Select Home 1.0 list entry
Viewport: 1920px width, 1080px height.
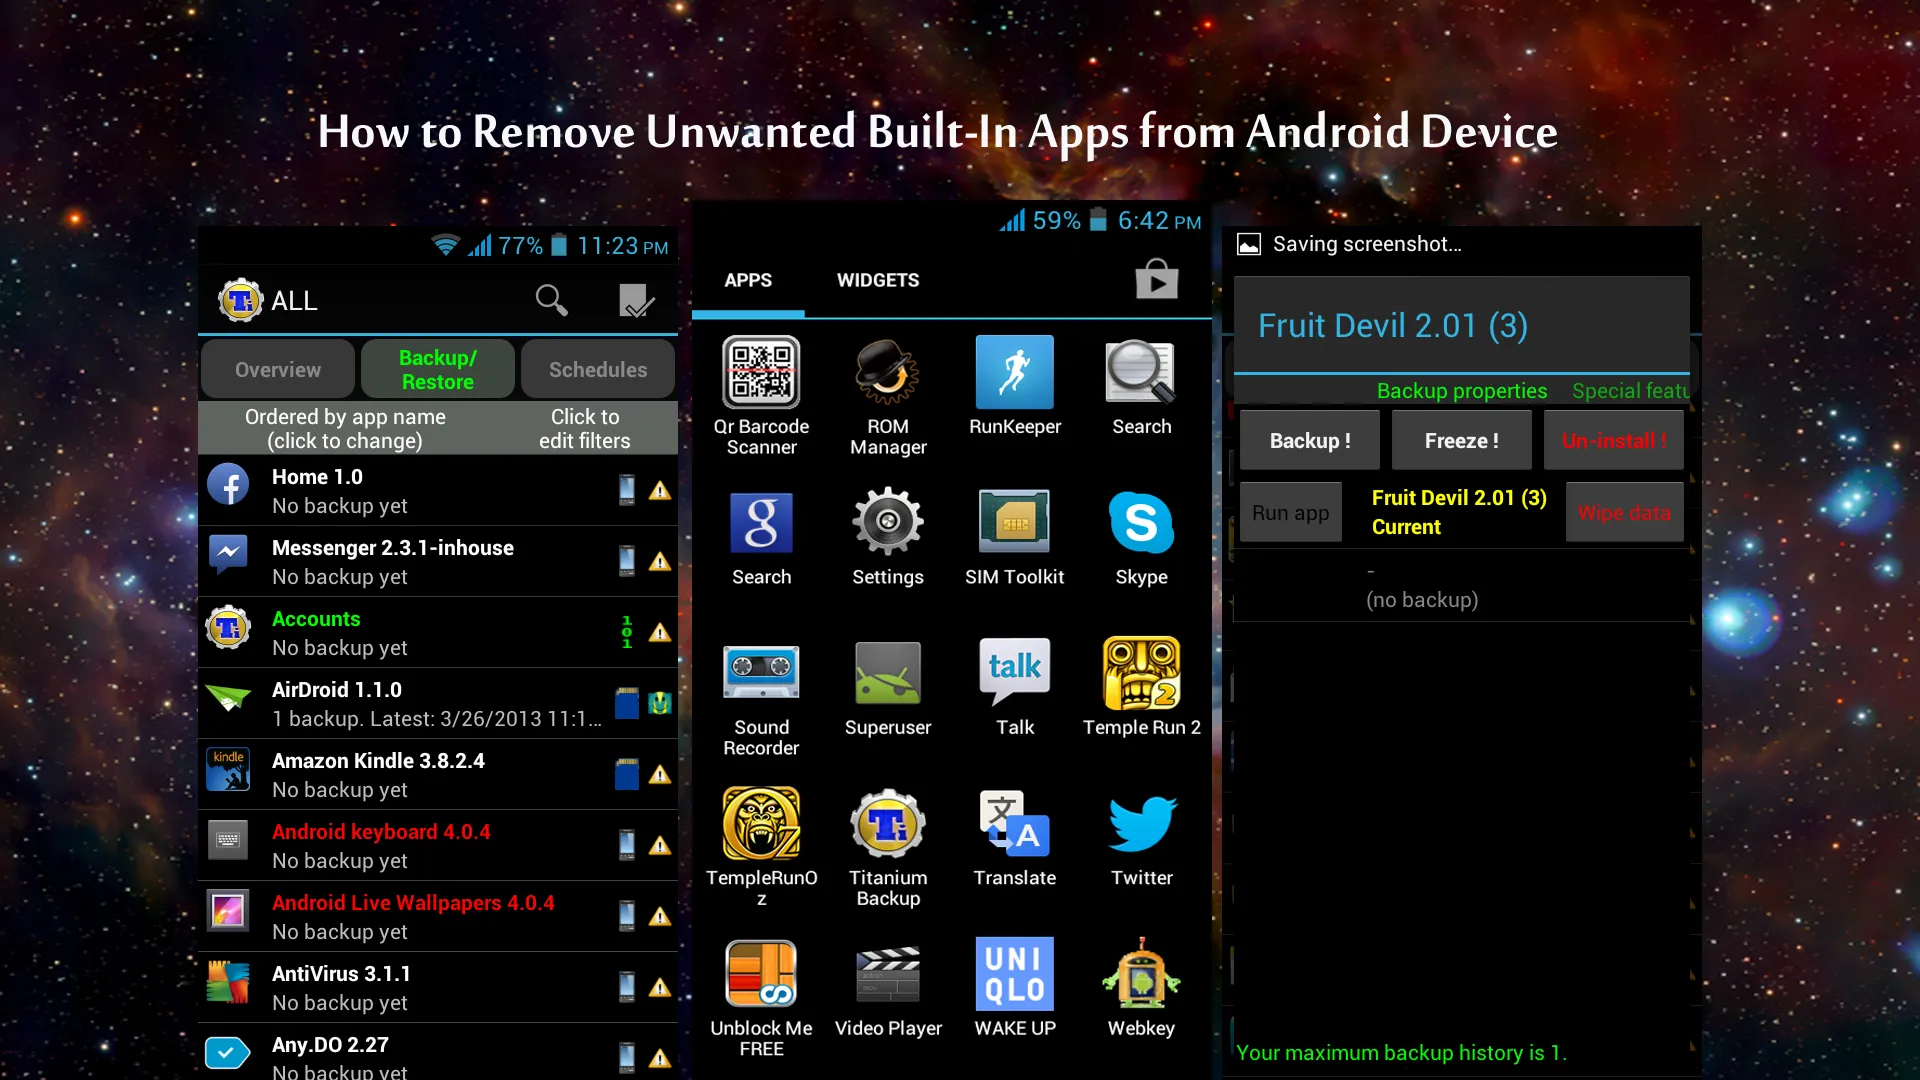tap(438, 490)
